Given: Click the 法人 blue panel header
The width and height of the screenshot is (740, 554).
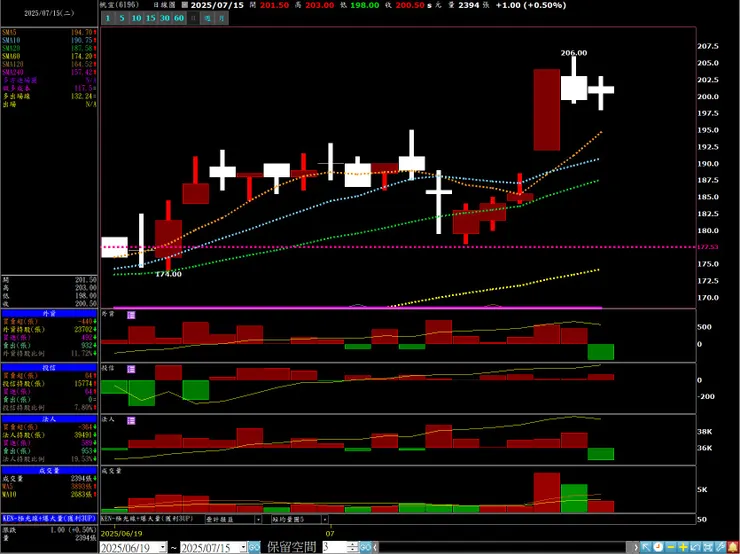Looking at the screenshot, I should (49, 419).
